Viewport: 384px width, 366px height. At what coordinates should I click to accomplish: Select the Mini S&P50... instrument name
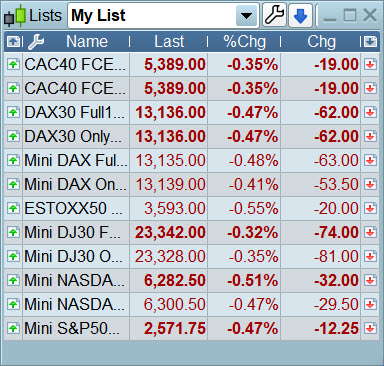[x=72, y=328]
